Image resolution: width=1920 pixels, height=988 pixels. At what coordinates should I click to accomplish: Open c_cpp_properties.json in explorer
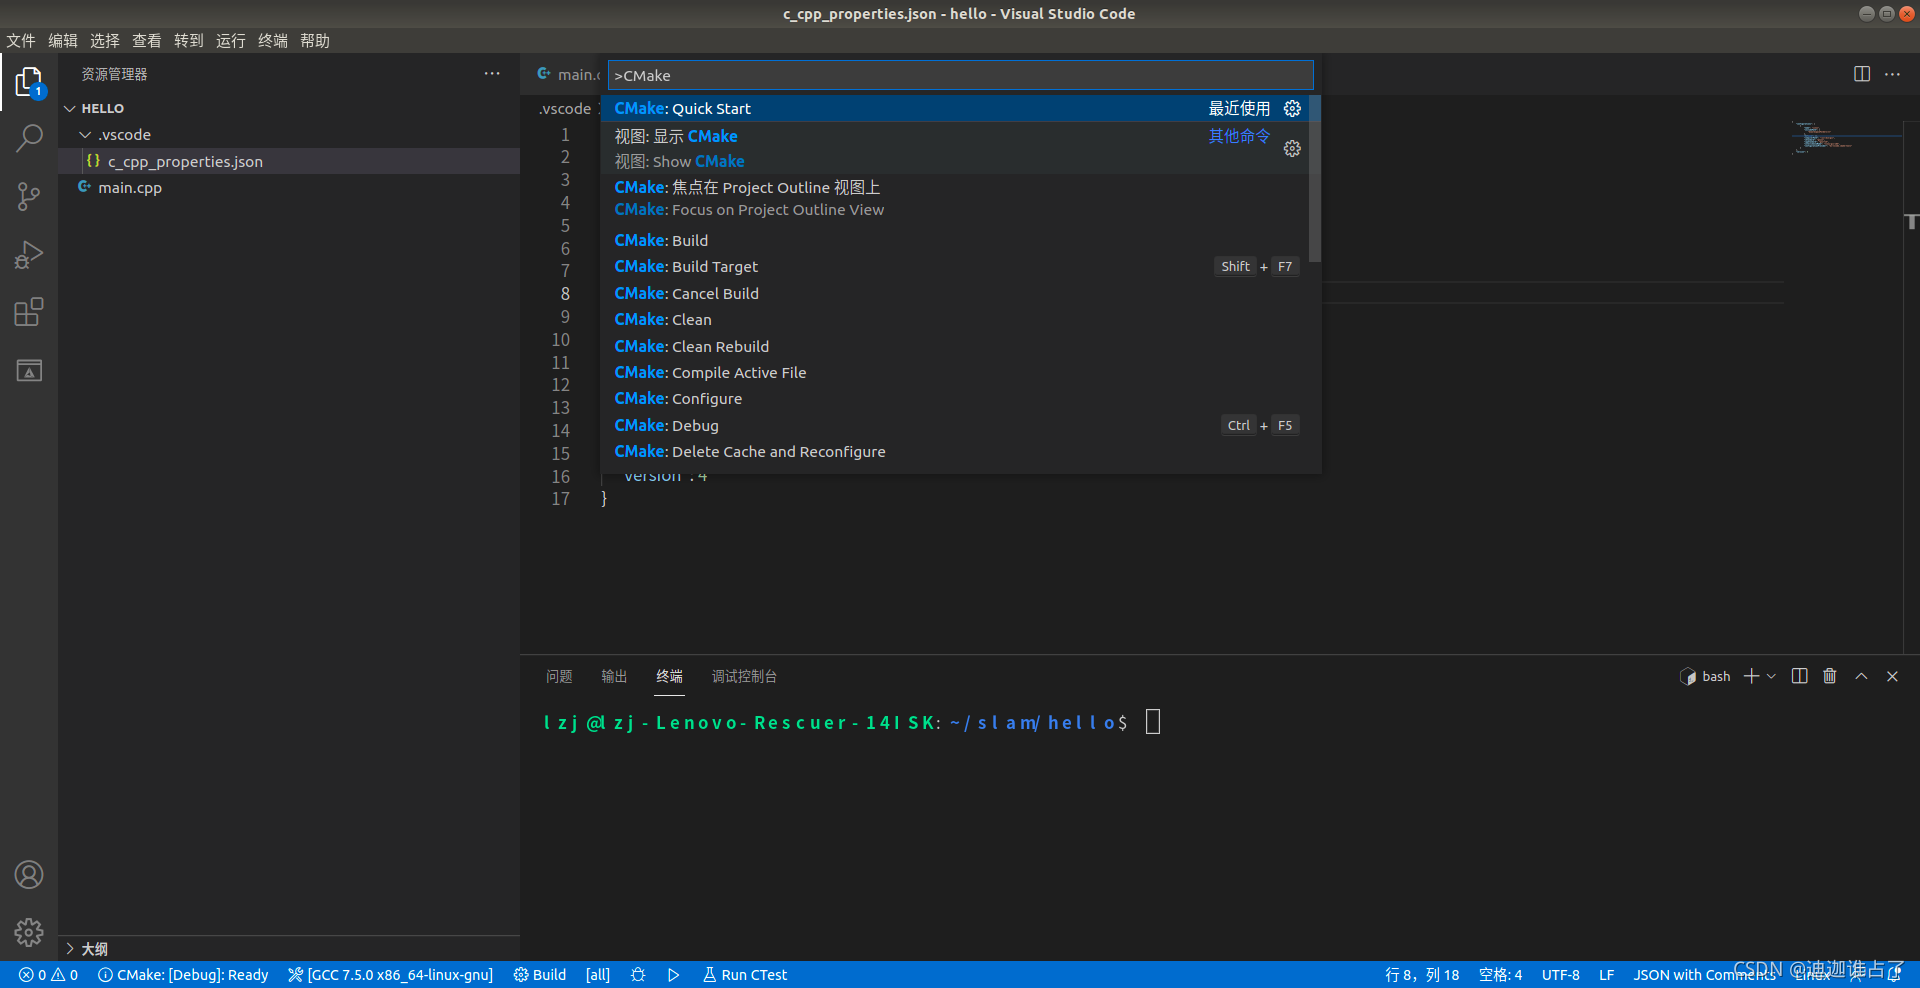[289, 161]
